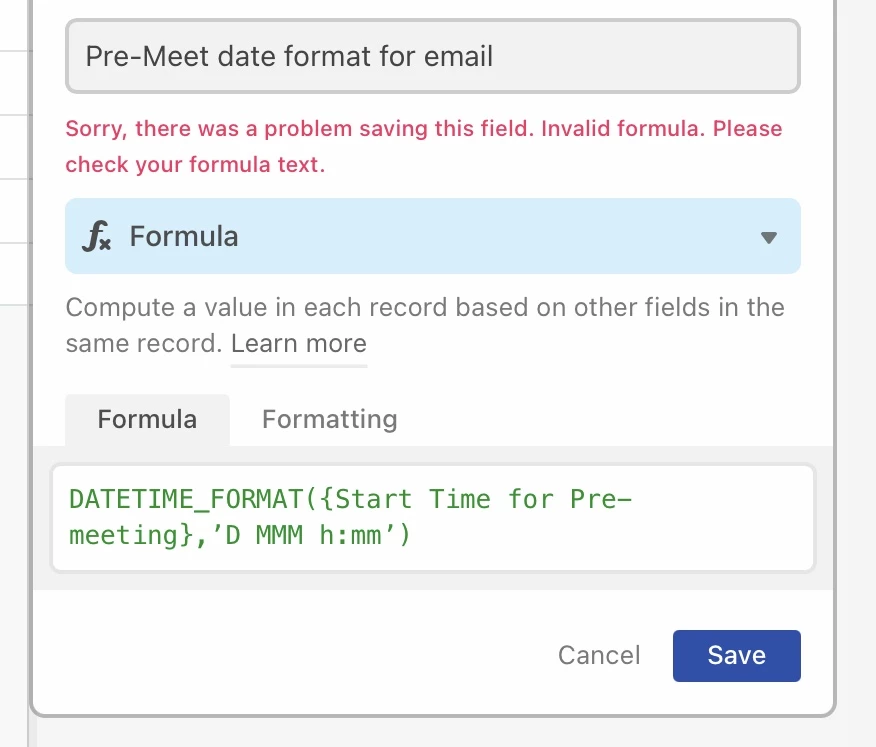Click the {Start Time for Pre- field reference
Viewport: 876px width, 747px height.
point(476,499)
